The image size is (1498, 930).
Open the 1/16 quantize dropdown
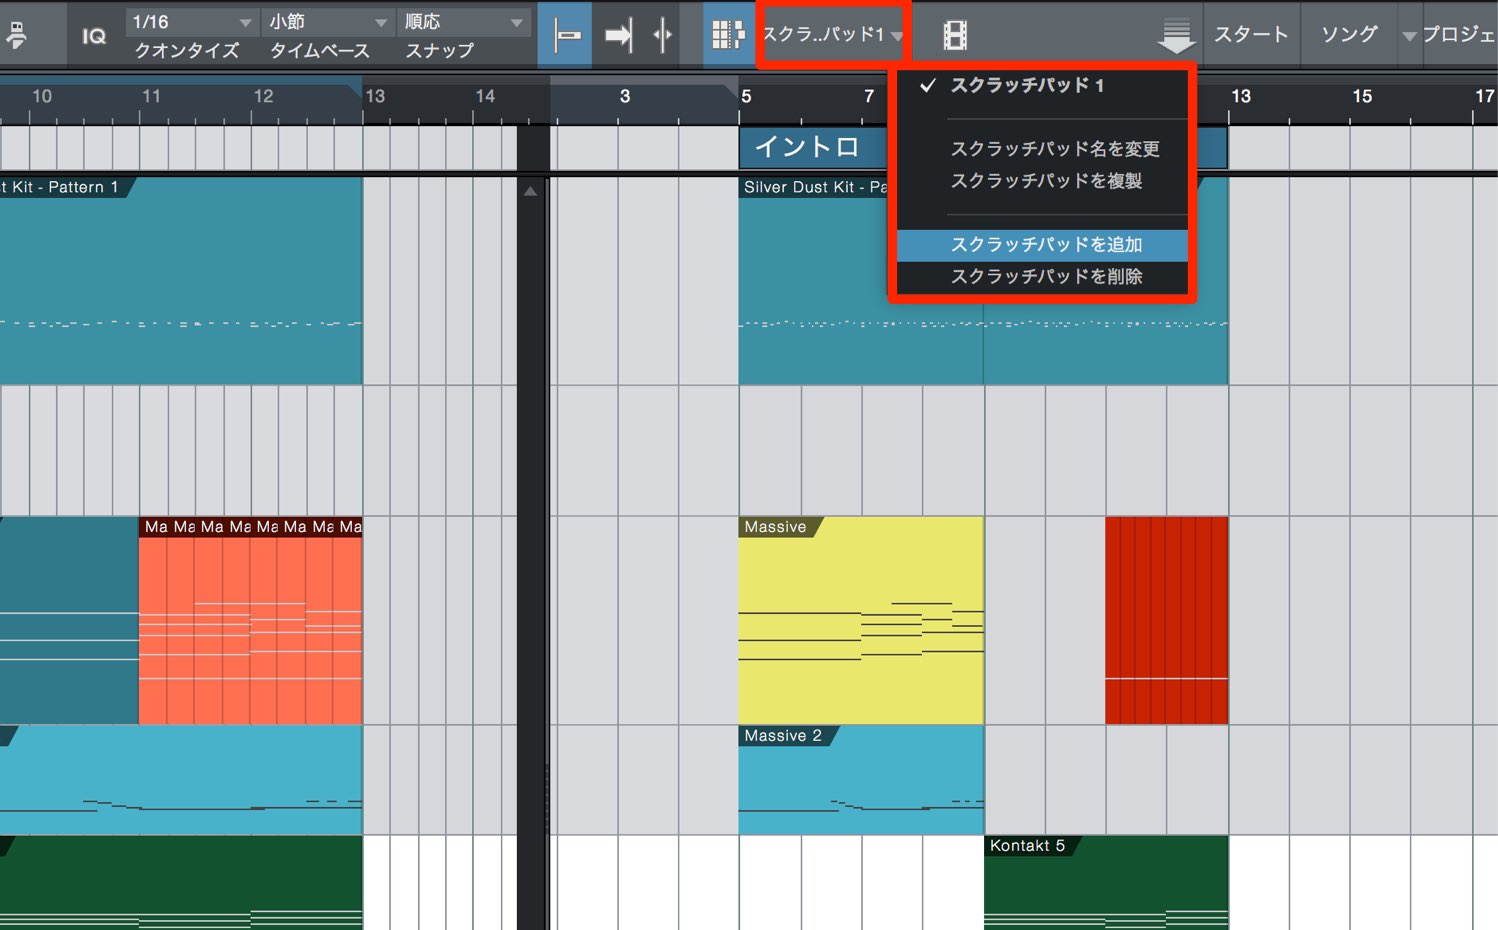[x=192, y=22]
